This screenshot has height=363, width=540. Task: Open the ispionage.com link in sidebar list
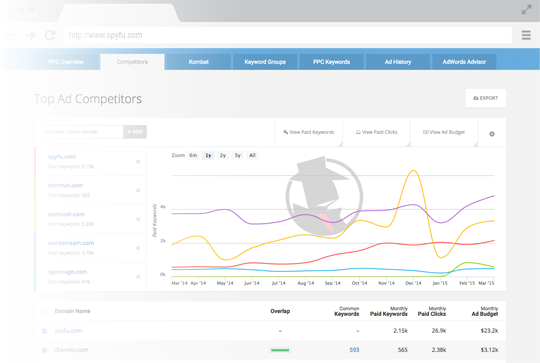[x=68, y=272]
